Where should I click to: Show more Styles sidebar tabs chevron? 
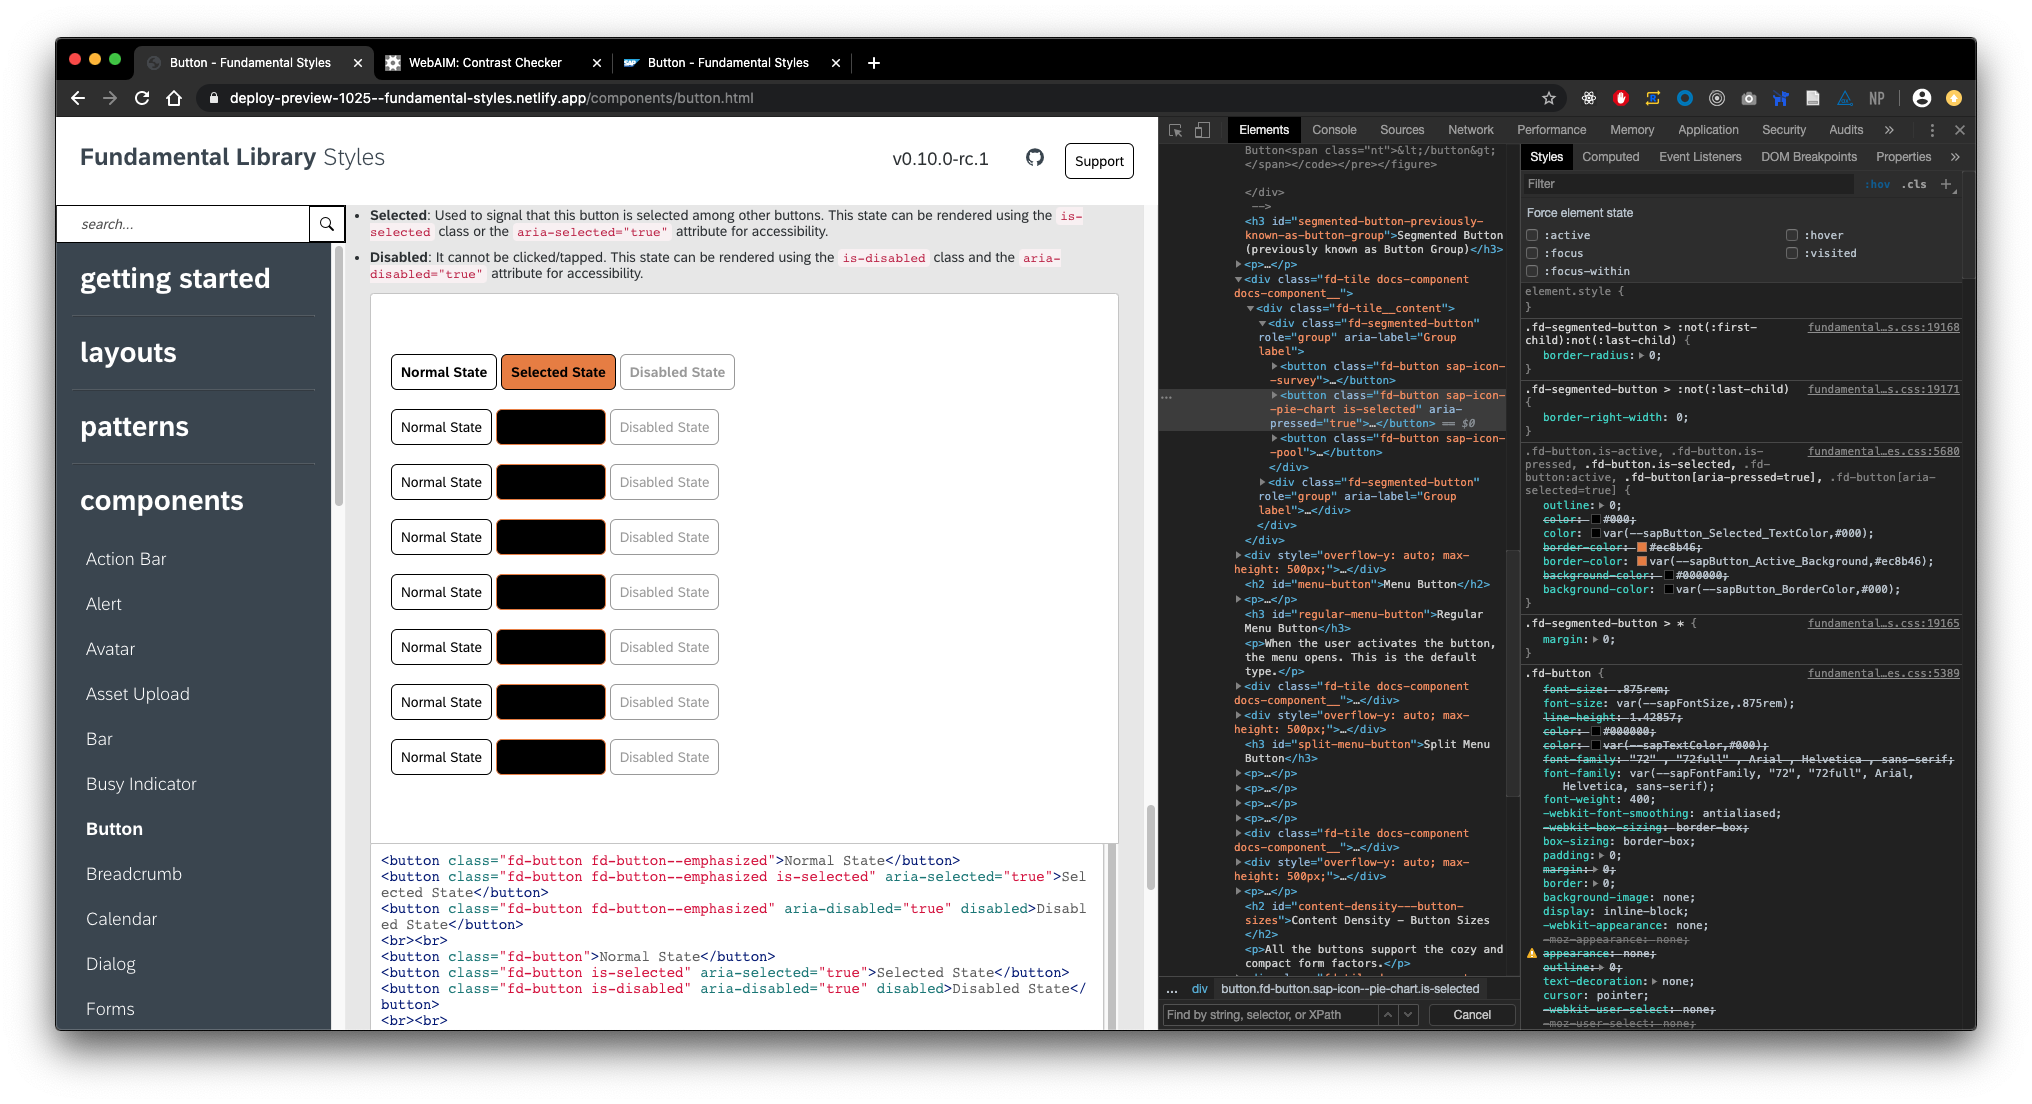click(1955, 157)
